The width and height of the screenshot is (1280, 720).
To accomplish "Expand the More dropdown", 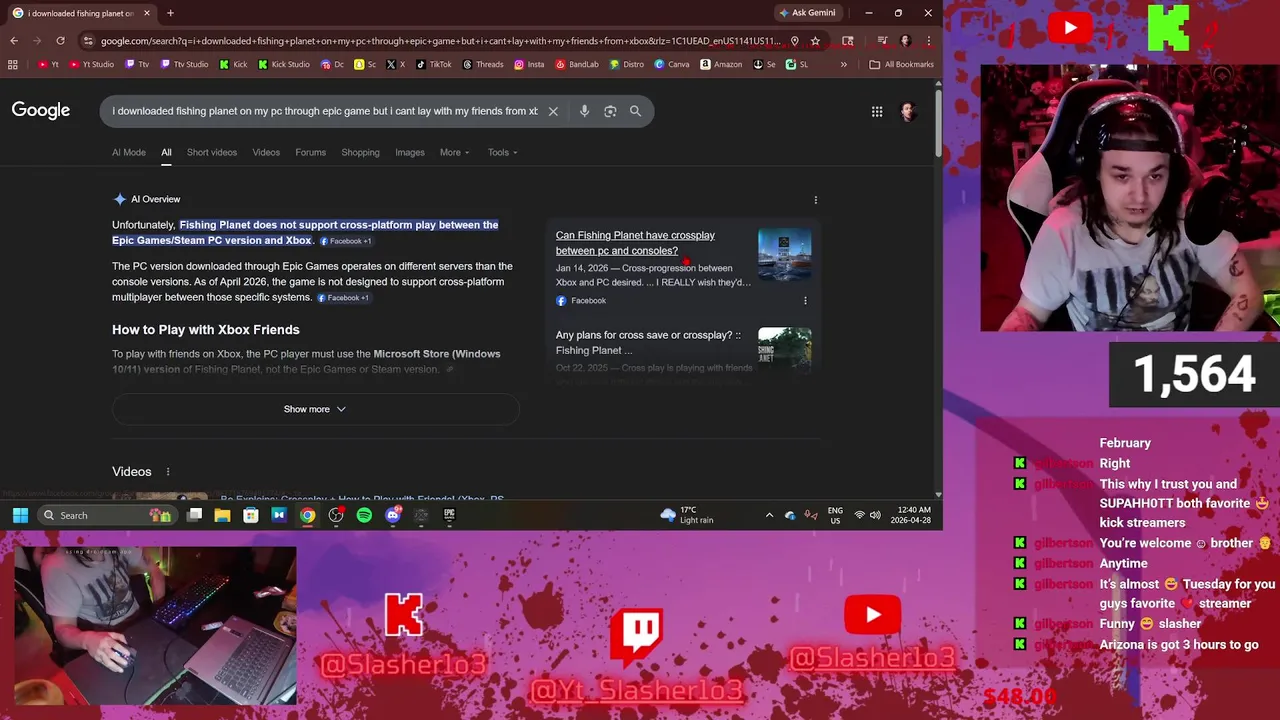I will 454,152.
